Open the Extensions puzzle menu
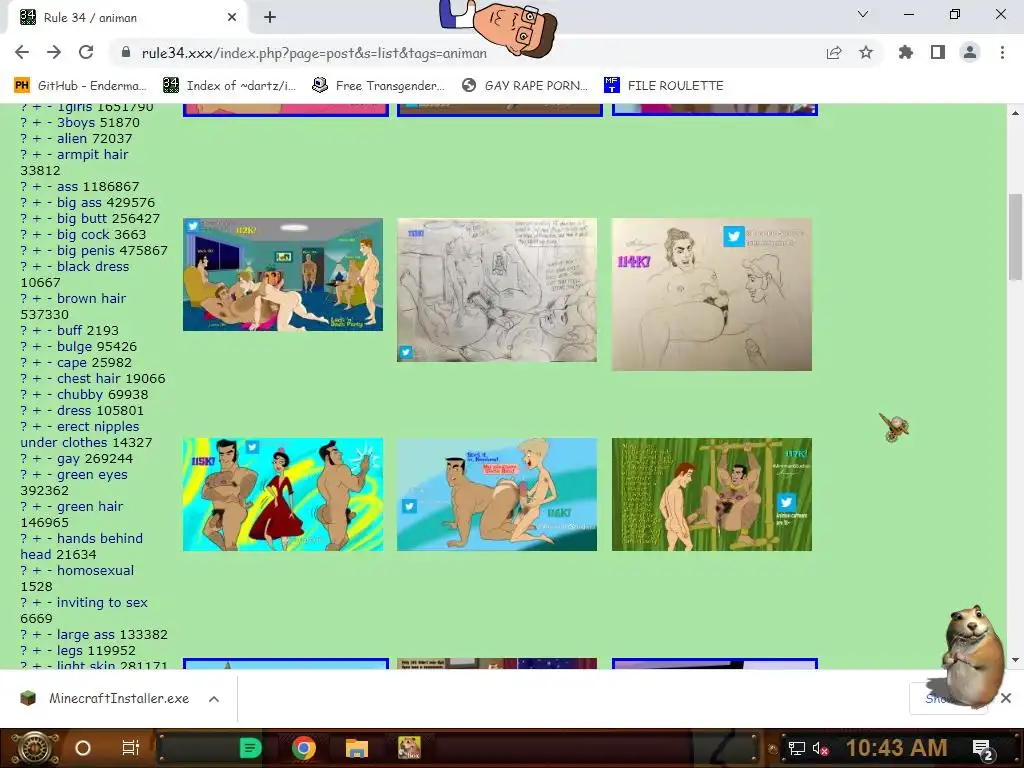The height and width of the screenshot is (768, 1024). 906,53
